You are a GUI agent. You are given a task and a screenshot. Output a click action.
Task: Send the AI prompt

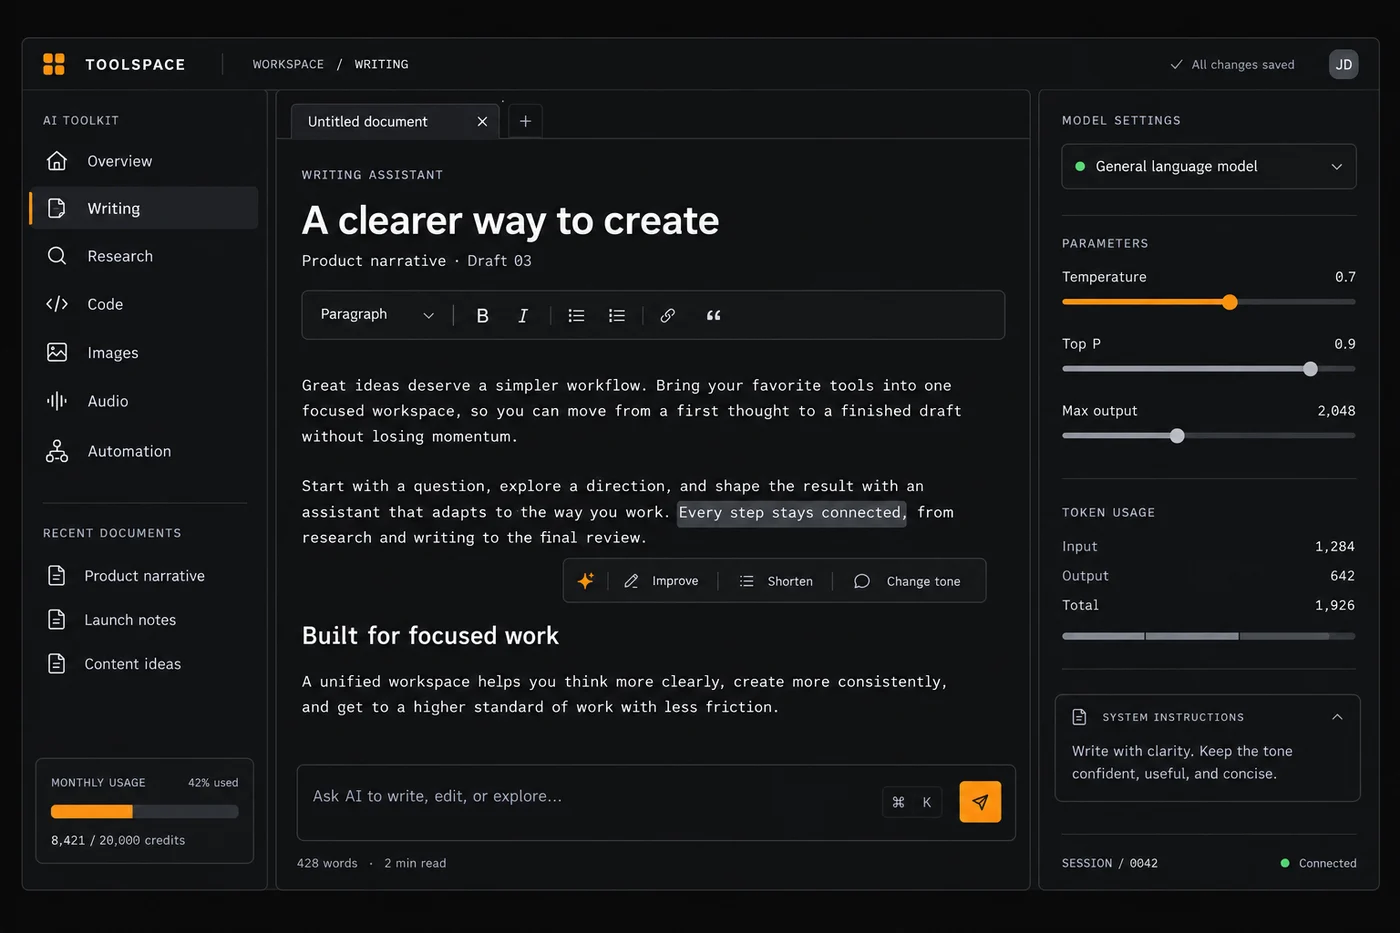tap(980, 801)
